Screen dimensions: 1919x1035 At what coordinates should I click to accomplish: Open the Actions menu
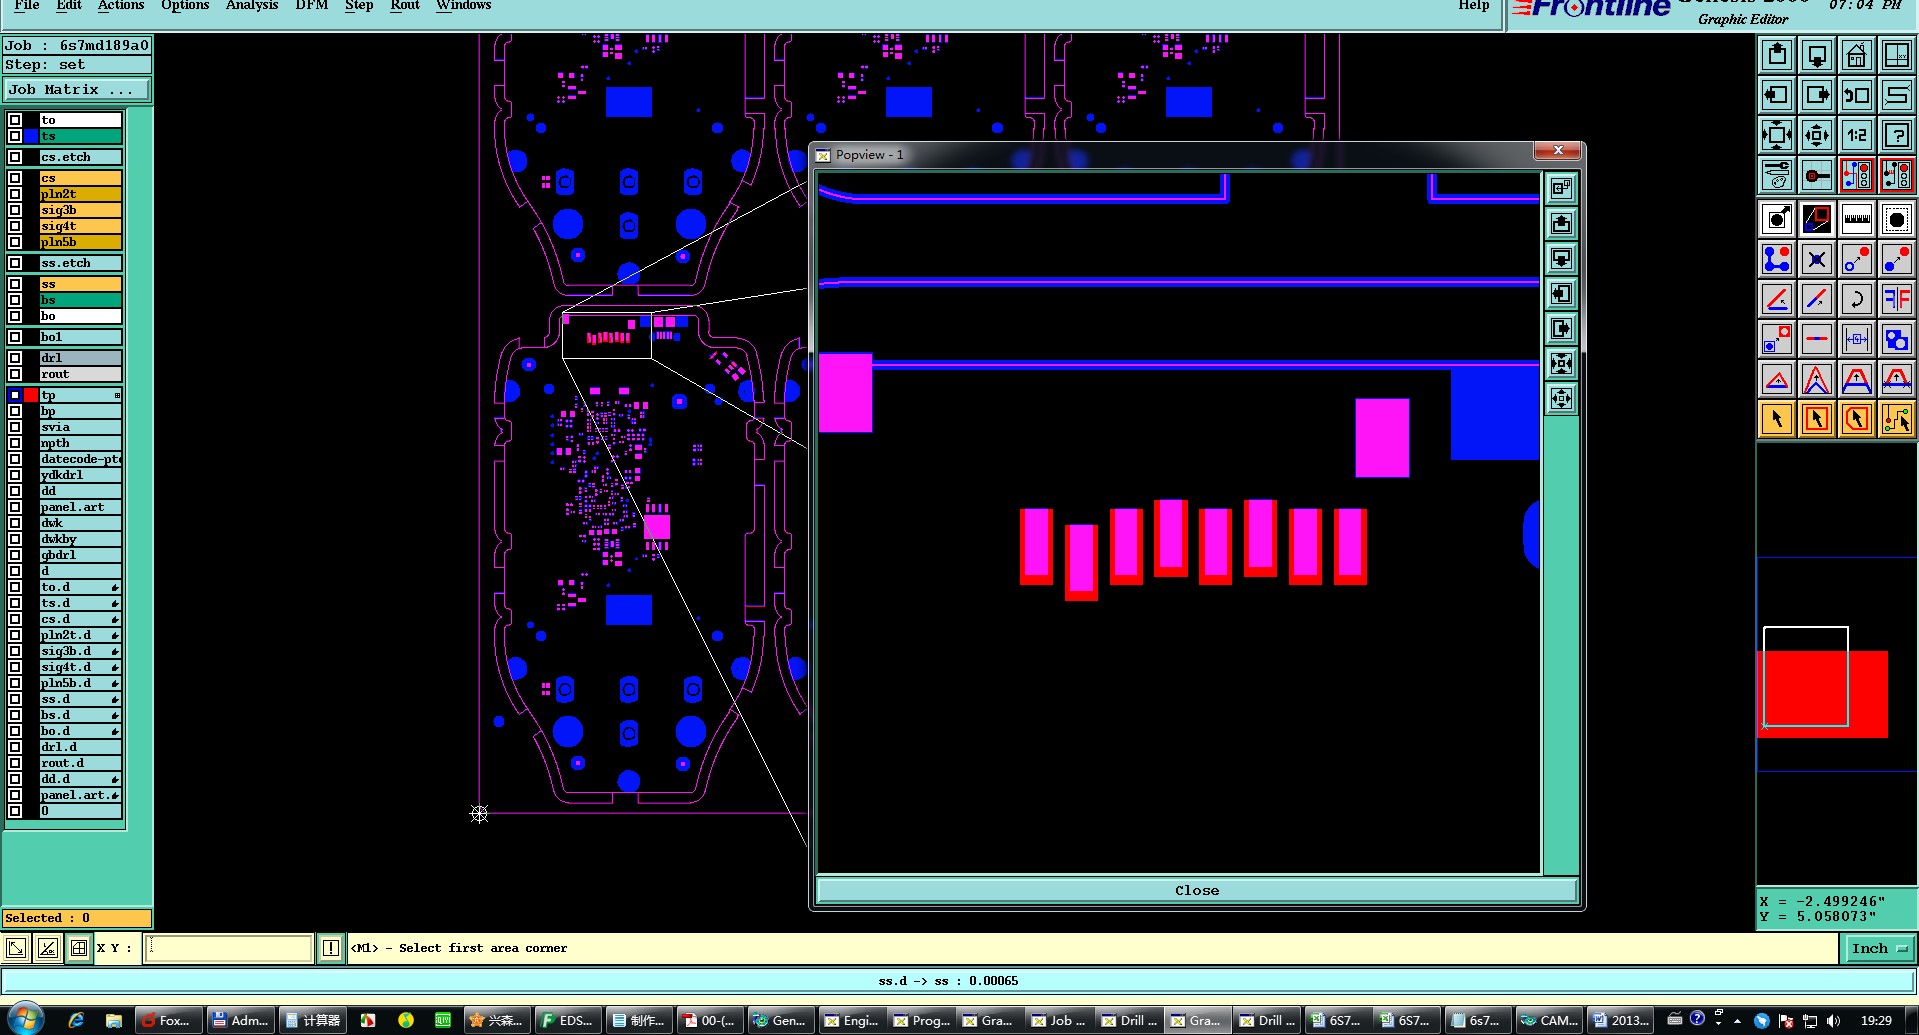point(121,5)
